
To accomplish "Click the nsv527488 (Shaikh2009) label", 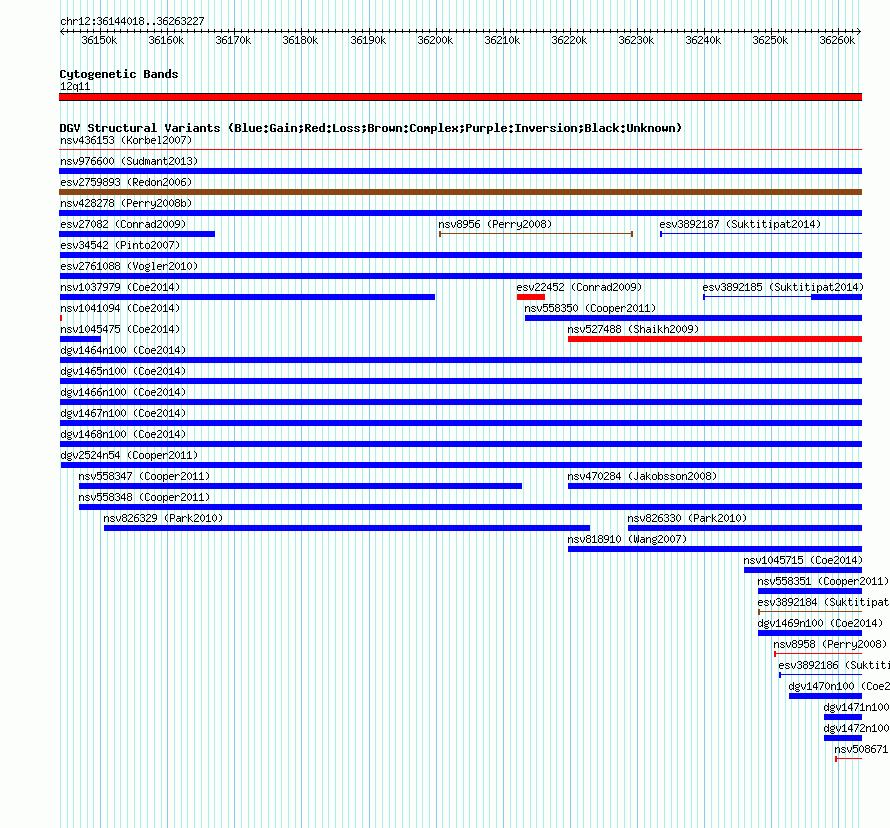I will pyautogui.click(x=633, y=329).
